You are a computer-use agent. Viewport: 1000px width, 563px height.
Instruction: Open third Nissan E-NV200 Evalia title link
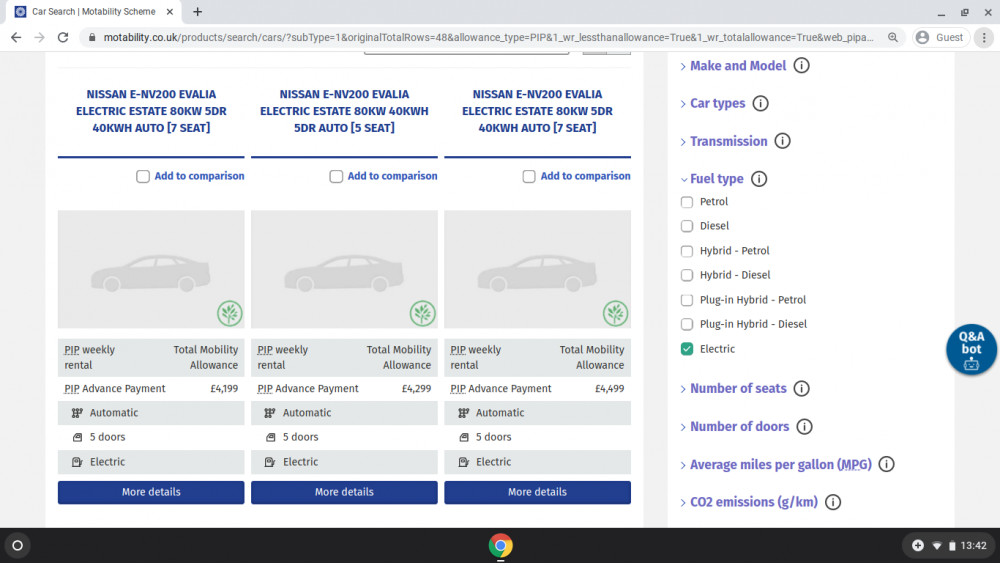537,111
